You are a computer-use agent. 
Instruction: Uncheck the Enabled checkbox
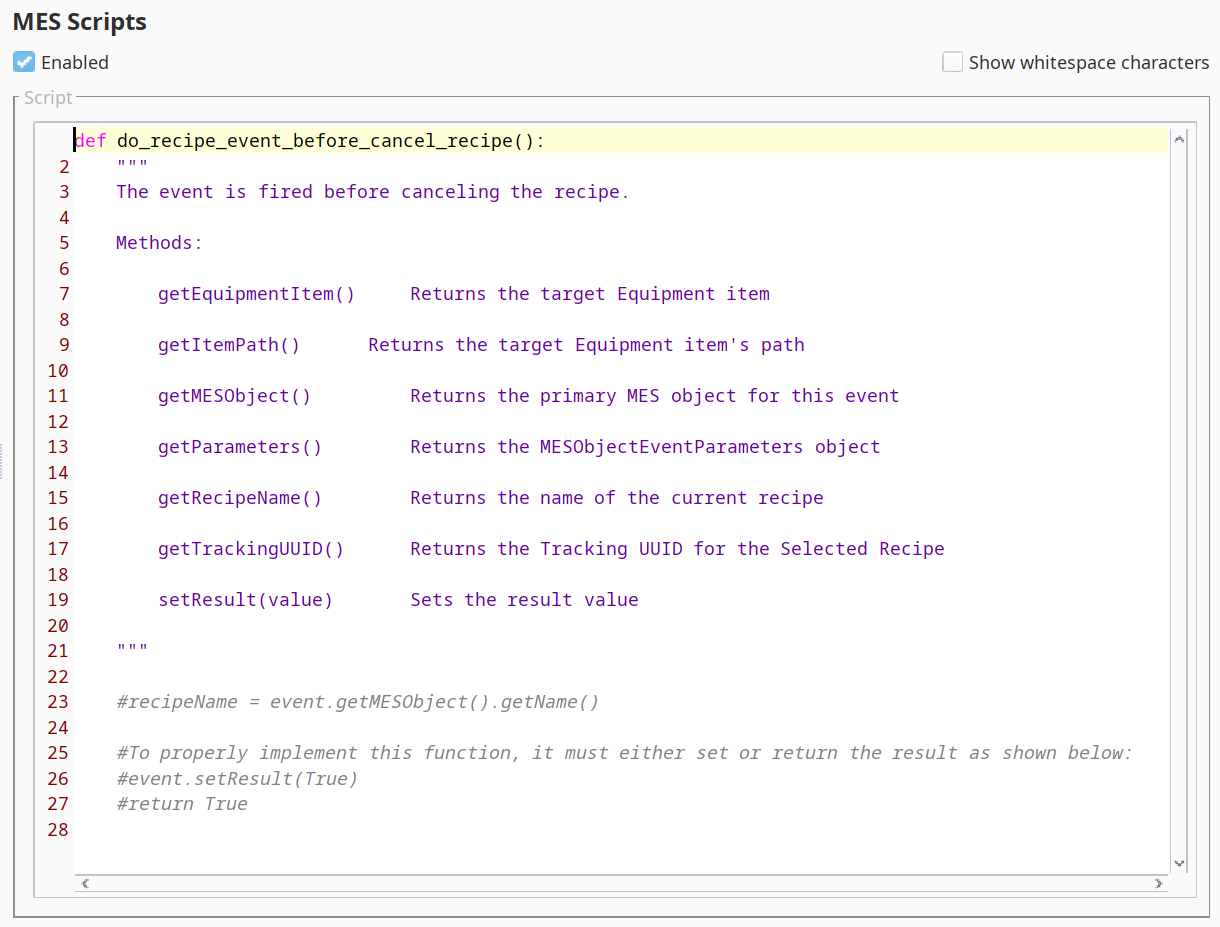click(x=24, y=62)
